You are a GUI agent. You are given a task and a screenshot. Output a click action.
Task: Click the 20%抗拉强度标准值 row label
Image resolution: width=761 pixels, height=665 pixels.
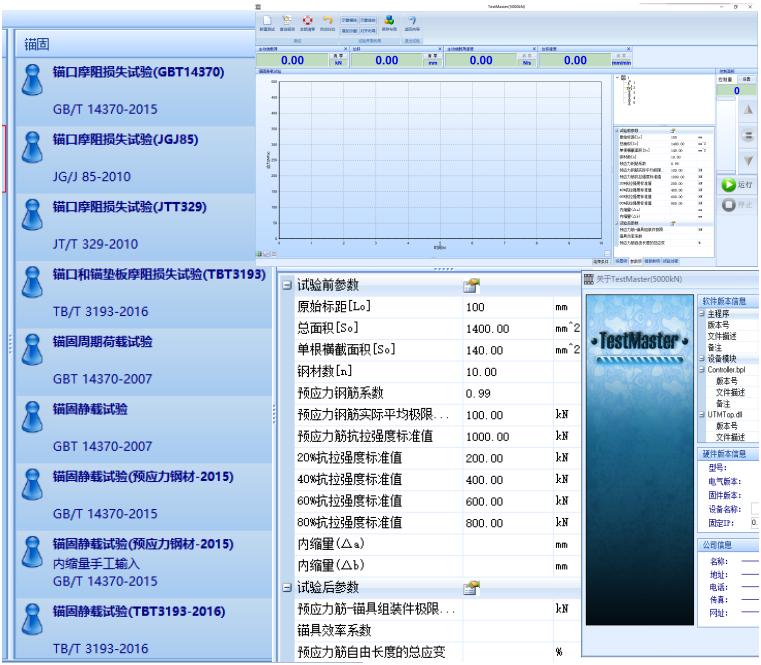(x=349, y=458)
